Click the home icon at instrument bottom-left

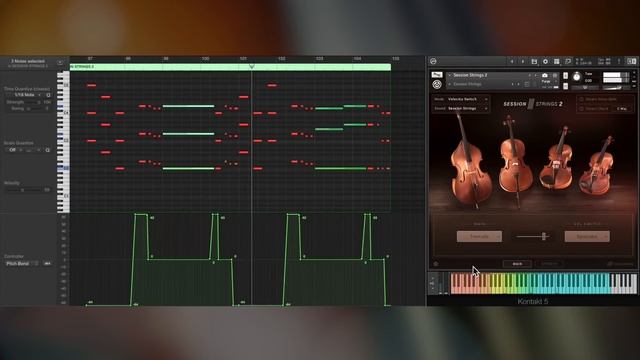pos(436,264)
